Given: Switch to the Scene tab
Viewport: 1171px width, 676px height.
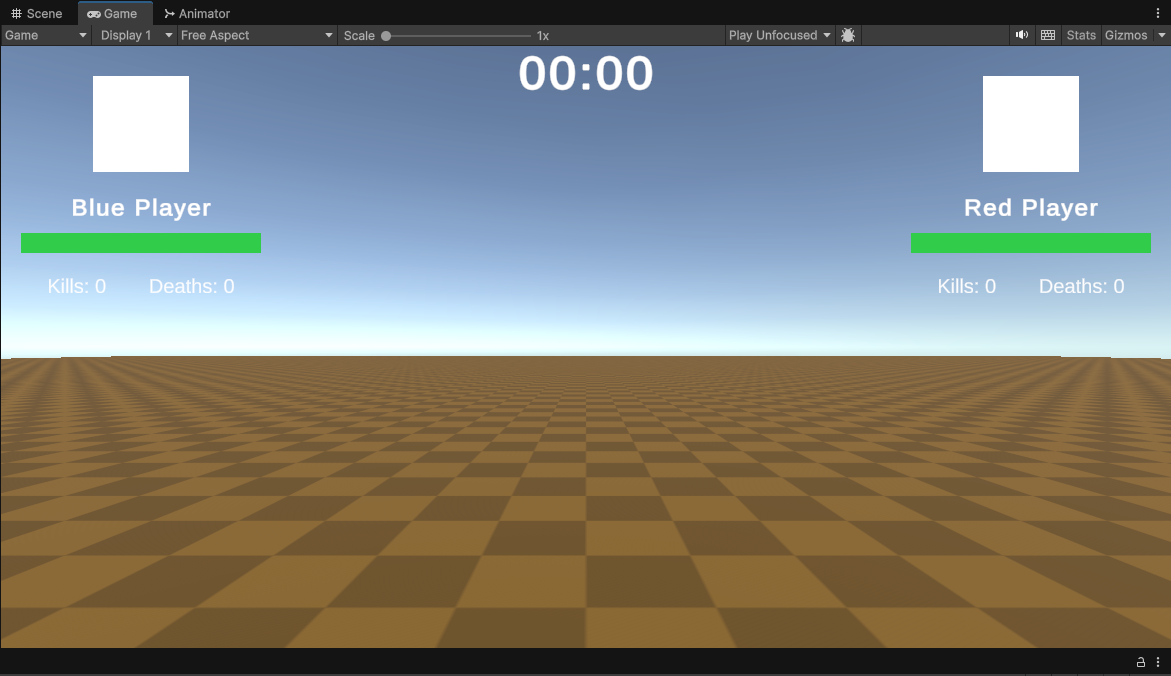Looking at the screenshot, I should point(37,13).
